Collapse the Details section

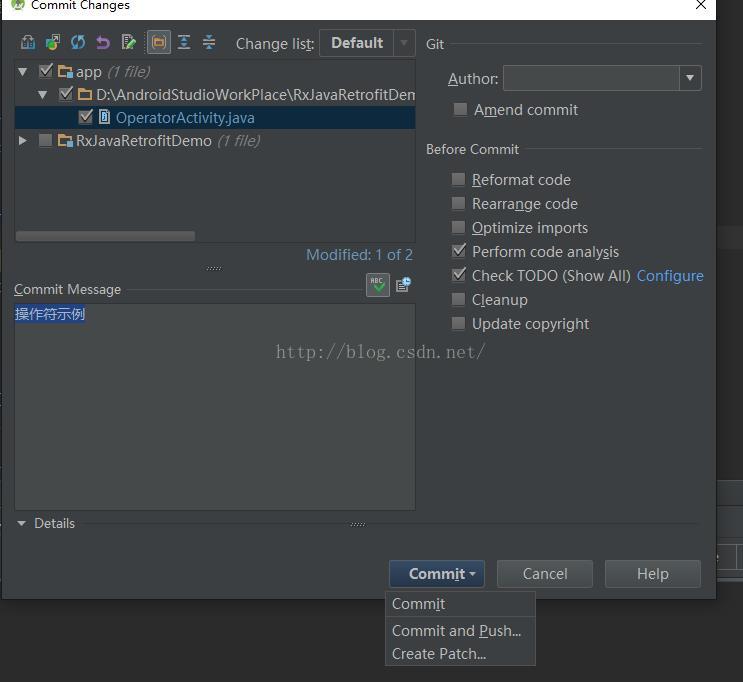(21, 523)
